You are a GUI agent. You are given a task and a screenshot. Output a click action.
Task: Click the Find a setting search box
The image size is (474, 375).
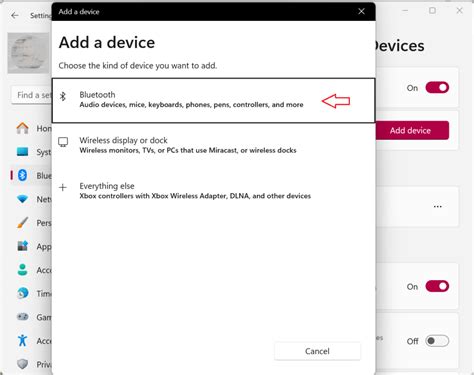tap(32, 95)
